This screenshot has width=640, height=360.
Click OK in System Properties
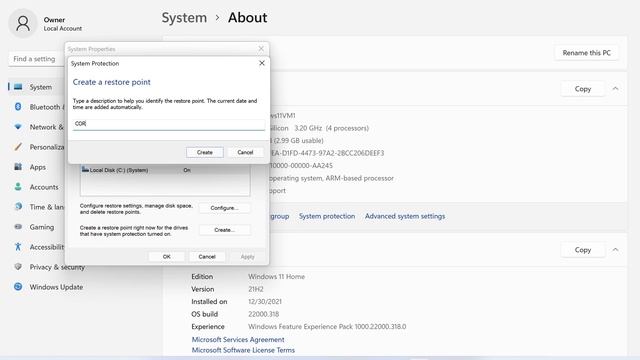167,256
